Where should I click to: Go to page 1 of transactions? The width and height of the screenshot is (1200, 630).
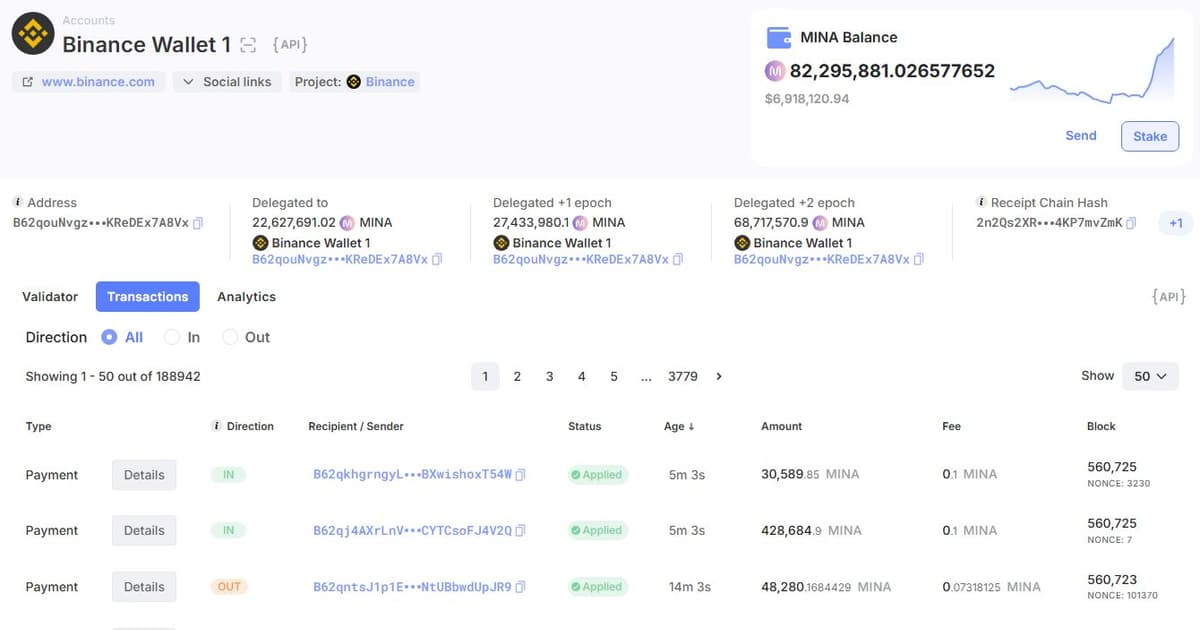(485, 376)
